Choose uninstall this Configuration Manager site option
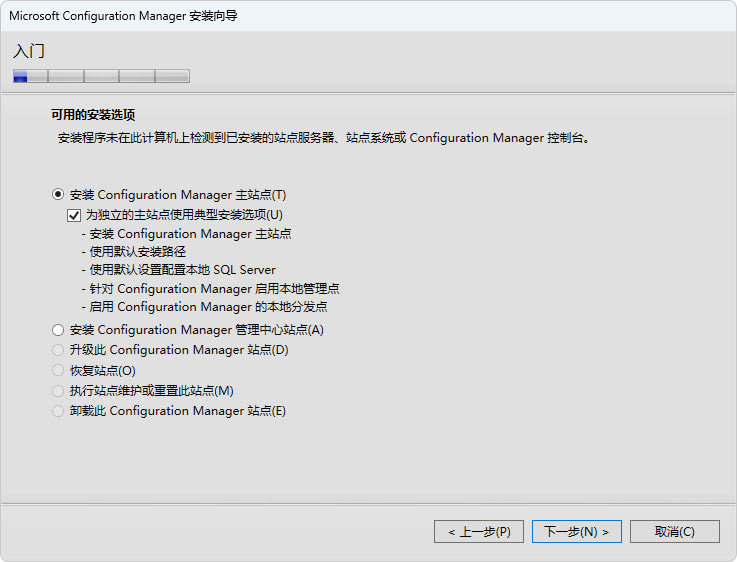Viewport: 737px width, 562px height. [58, 411]
